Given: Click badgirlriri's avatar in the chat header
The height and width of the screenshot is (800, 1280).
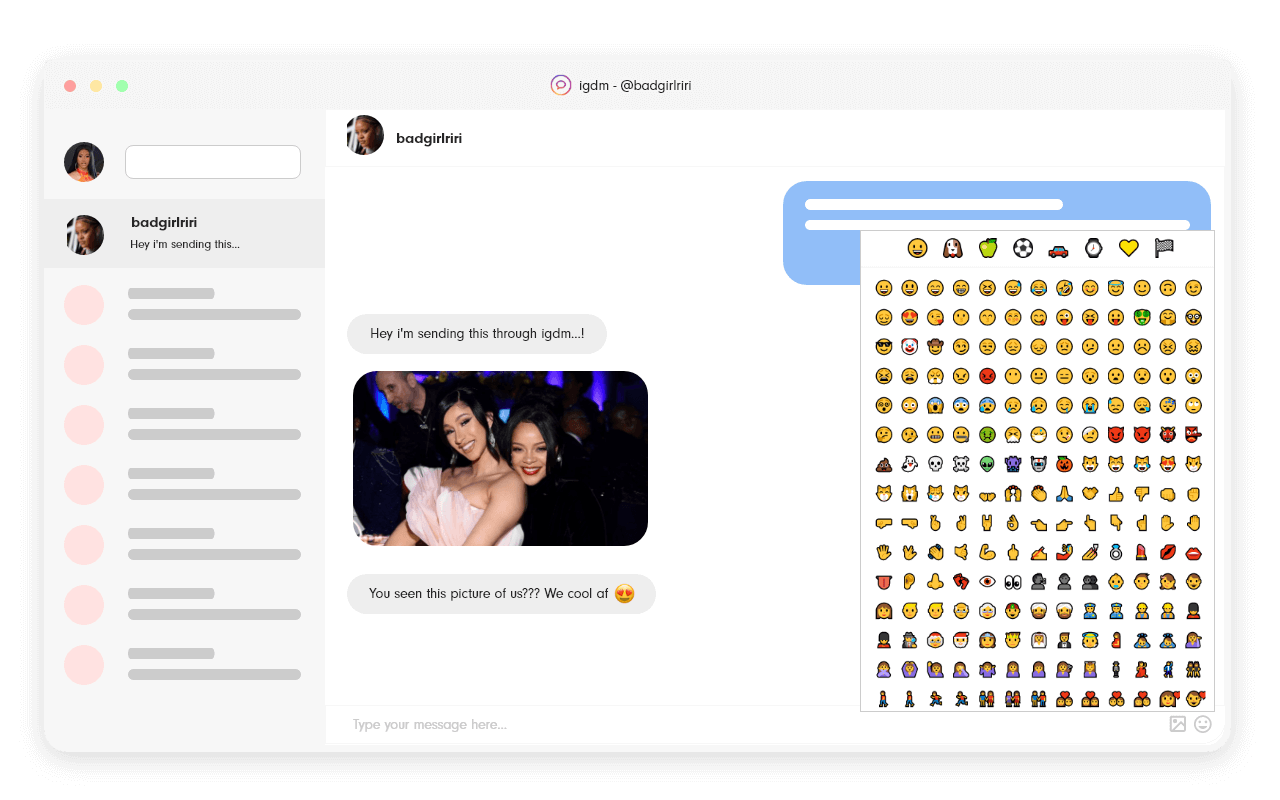Looking at the screenshot, I should 365,135.
